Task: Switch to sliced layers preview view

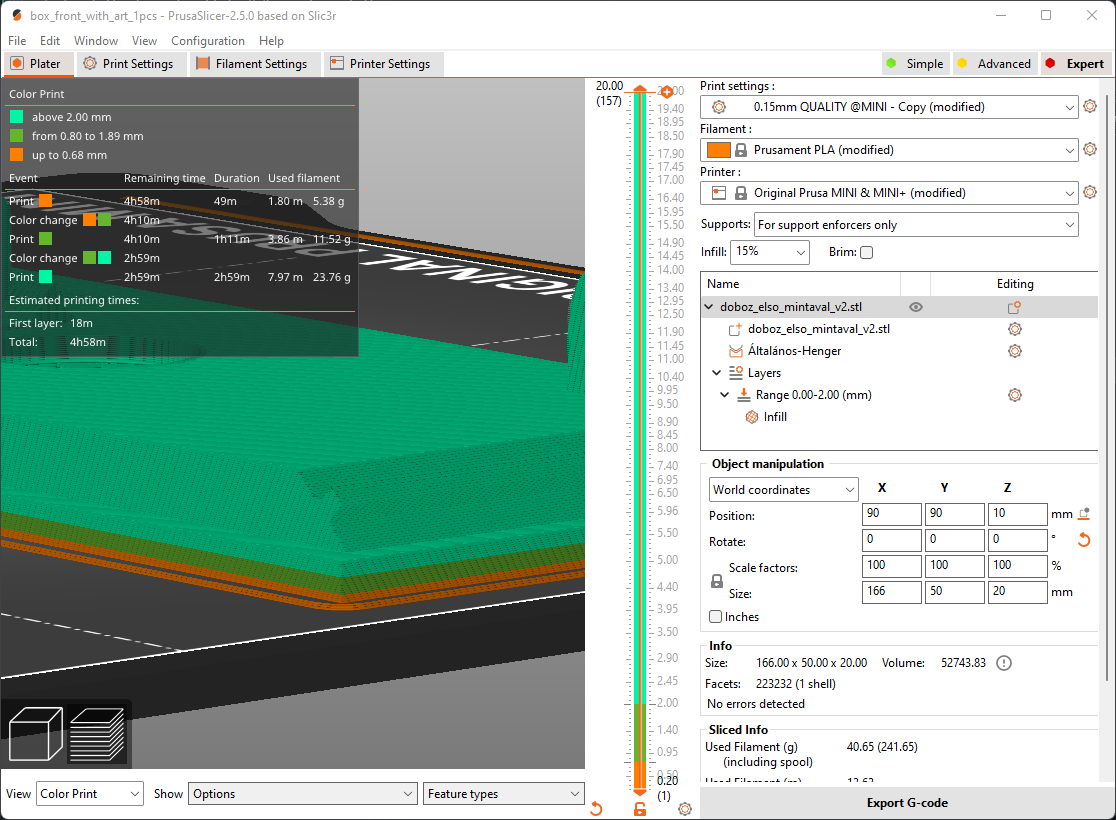Action: tap(97, 733)
